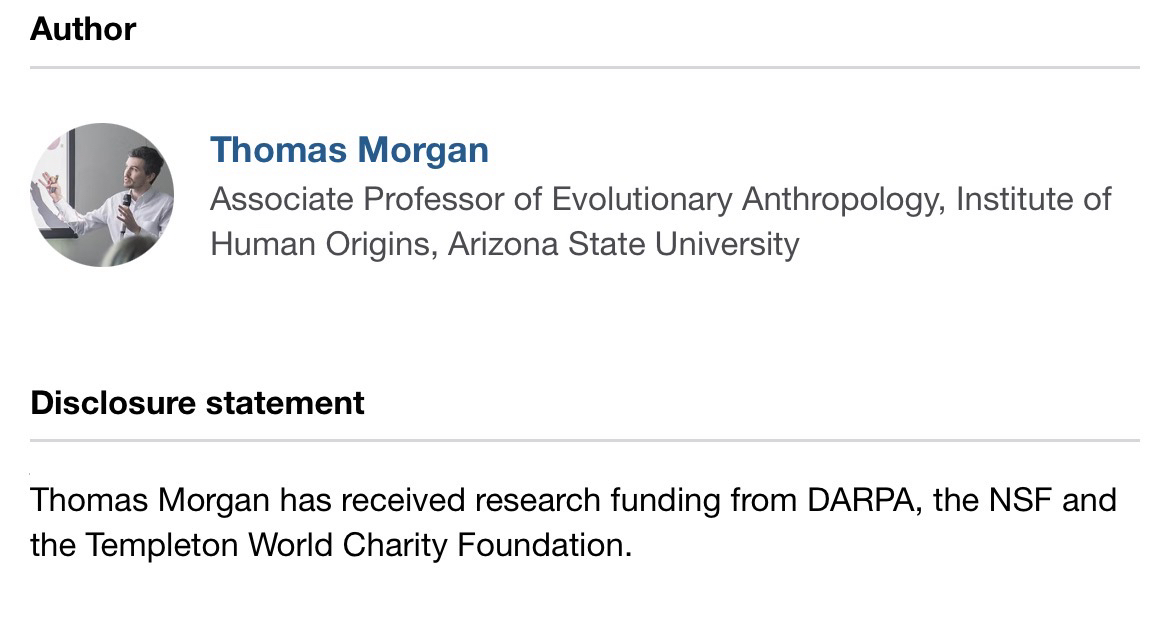Image resolution: width=1170 pixels, height=617 pixels.
Task: Click "Arizona State University" in the affiliation
Action: 623,244
